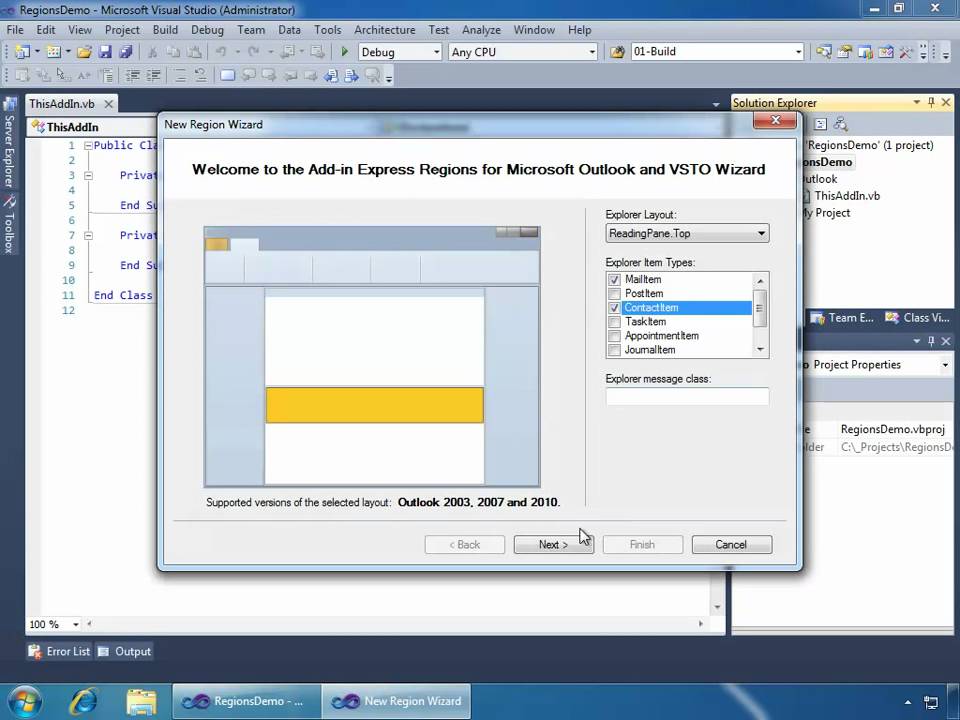960x720 pixels.
Task: Click the Undo arrow icon
Action: tap(221, 52)
